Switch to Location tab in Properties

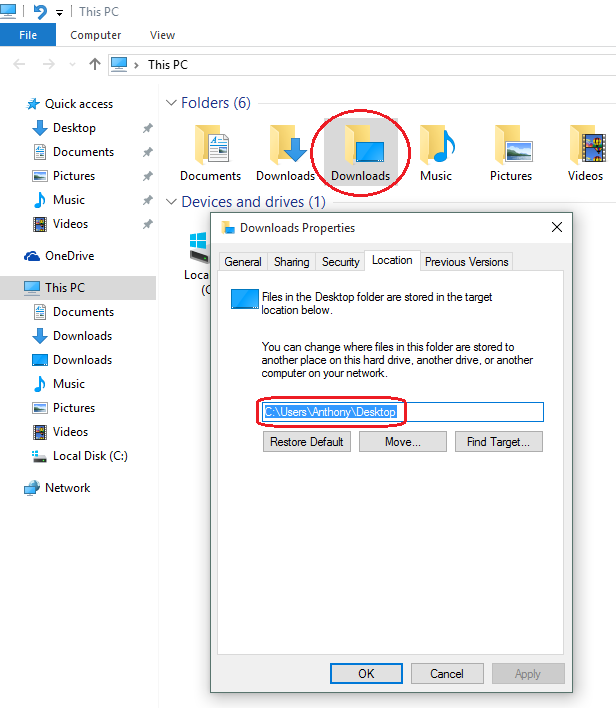tap(392, 261)
